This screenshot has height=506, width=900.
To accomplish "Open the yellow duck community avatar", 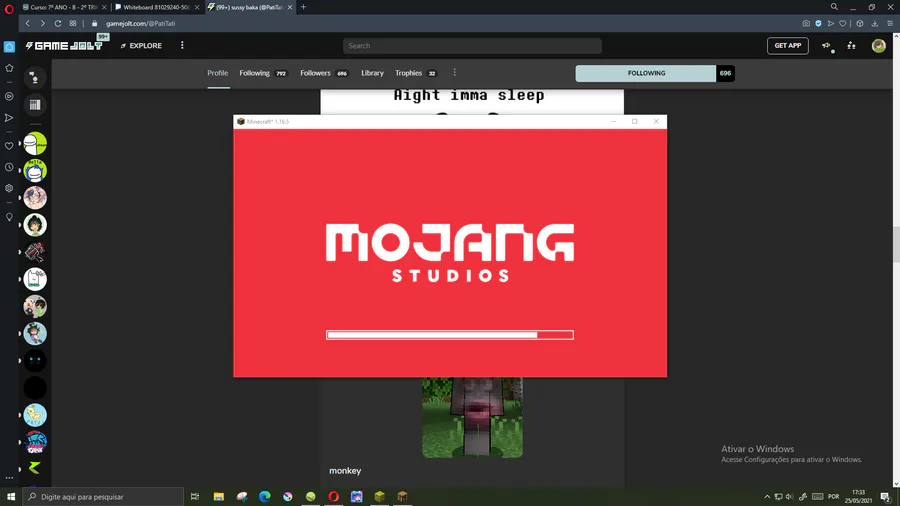I will point(35,415).
